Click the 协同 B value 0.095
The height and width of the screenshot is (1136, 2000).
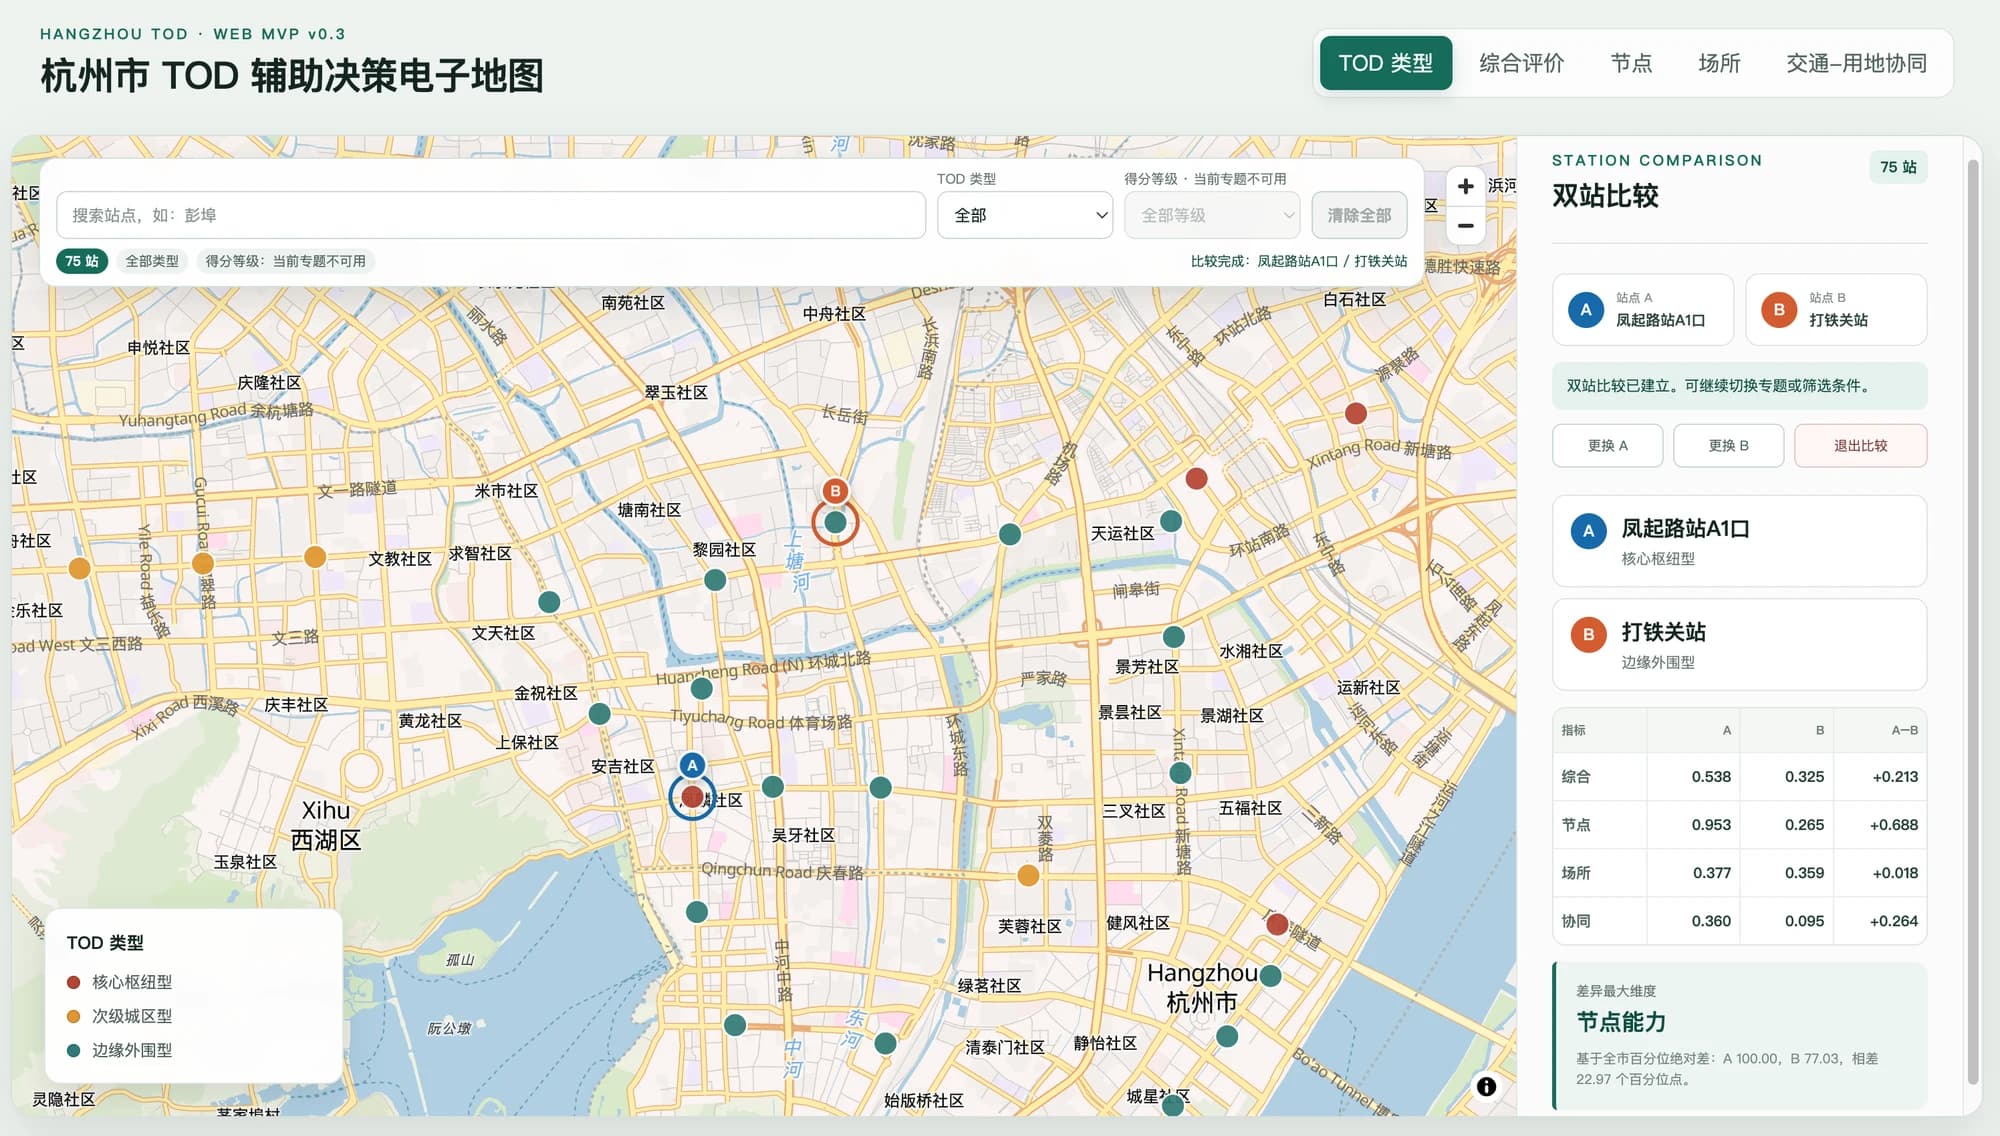point(1804,921)
